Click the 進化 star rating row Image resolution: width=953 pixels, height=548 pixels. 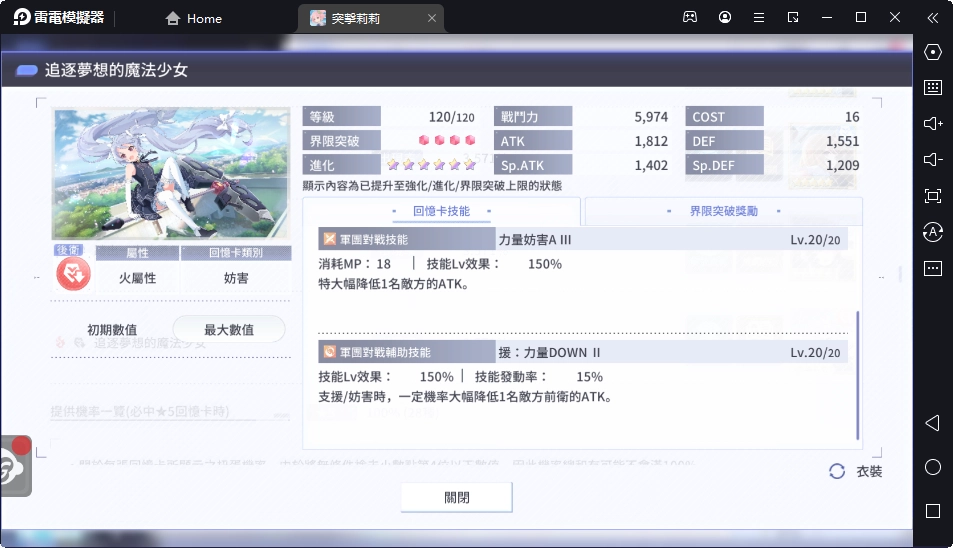[432, 165]
